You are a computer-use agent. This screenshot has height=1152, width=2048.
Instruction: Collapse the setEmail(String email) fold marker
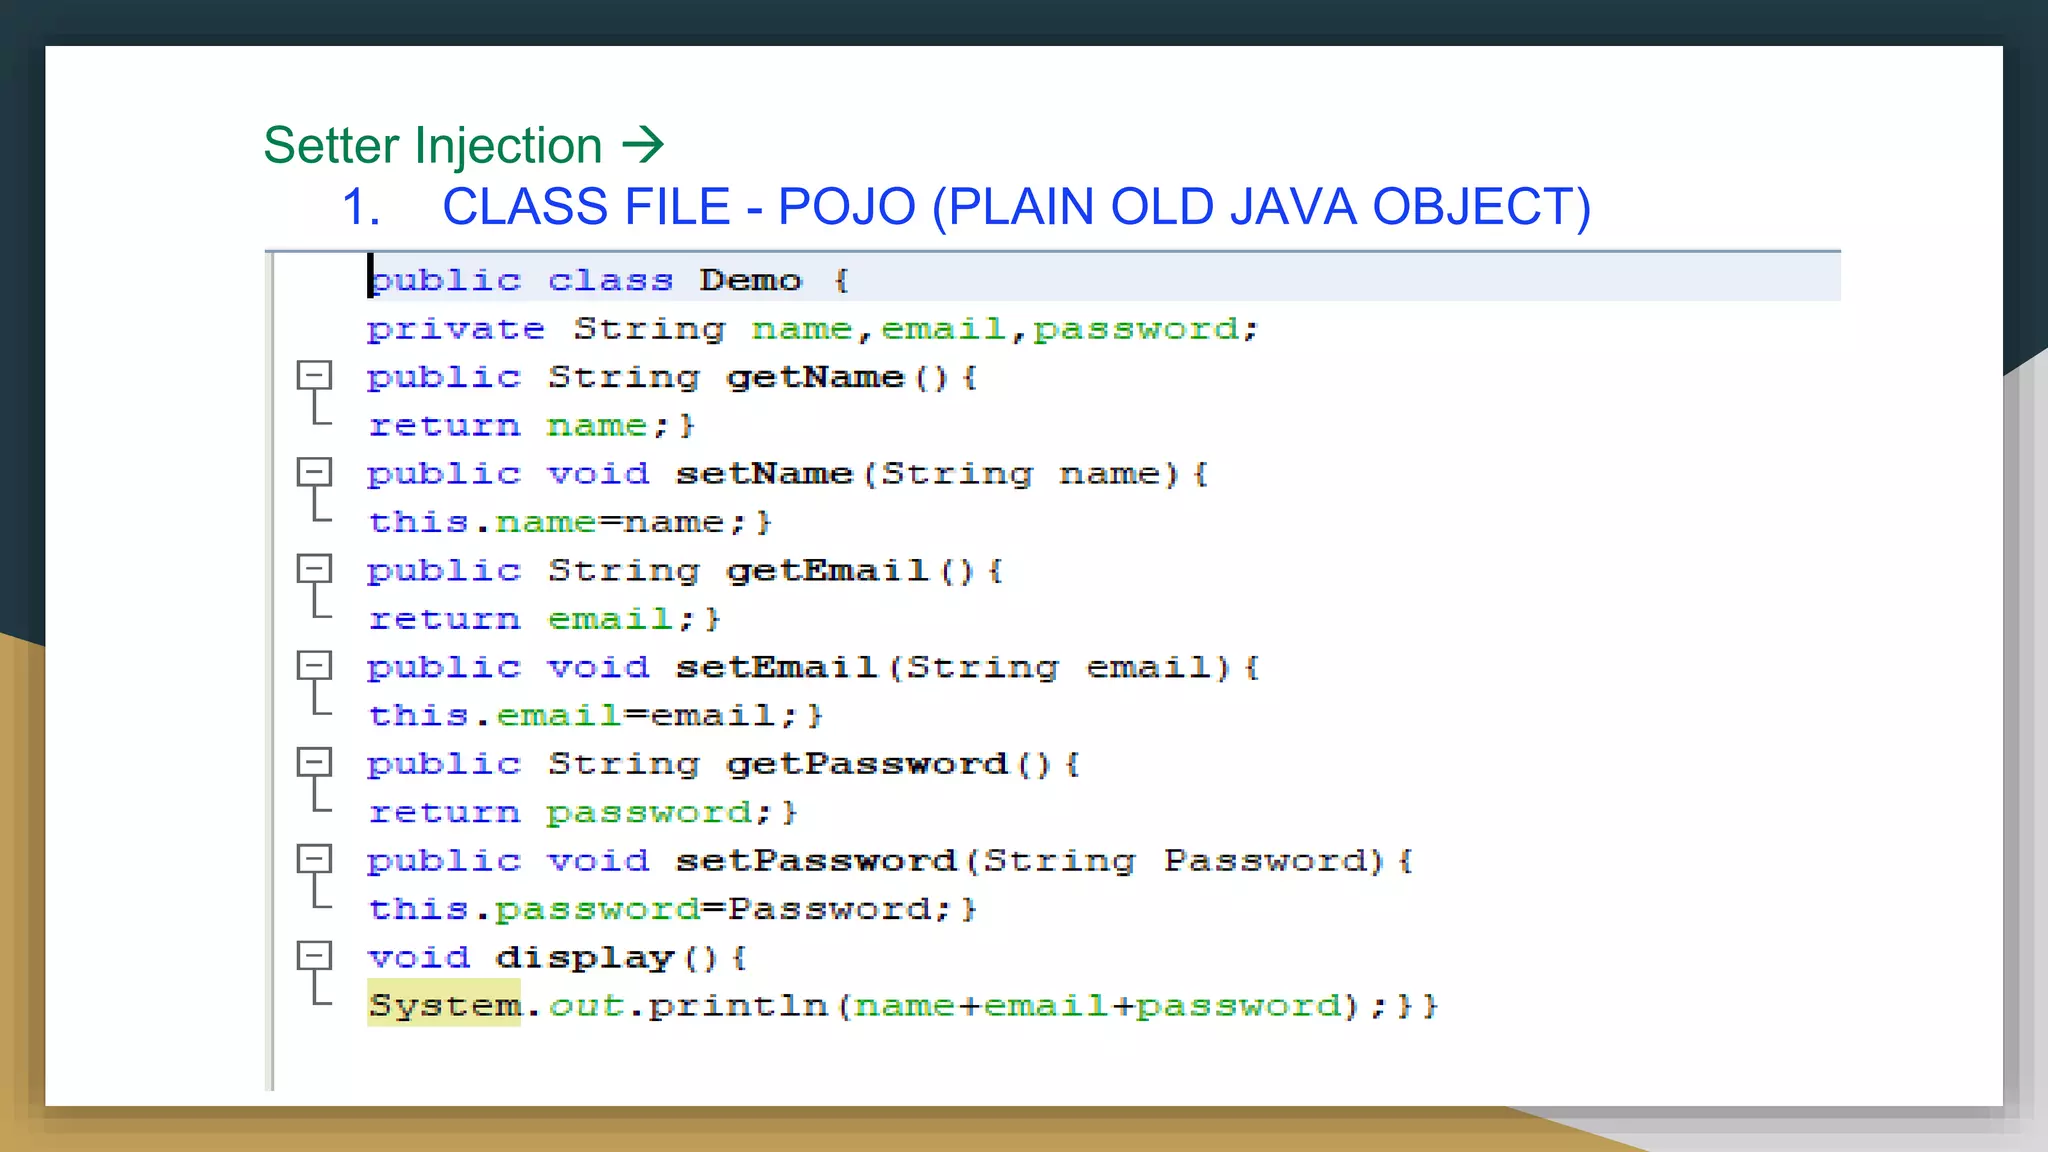(x=314, y=666)
